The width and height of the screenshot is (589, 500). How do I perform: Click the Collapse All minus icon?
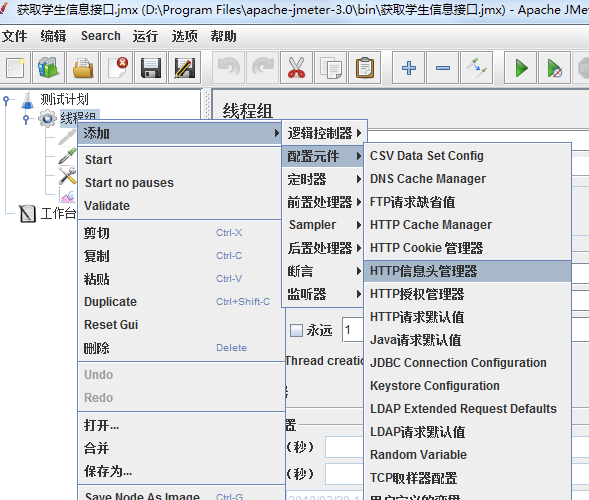(443, 68)
